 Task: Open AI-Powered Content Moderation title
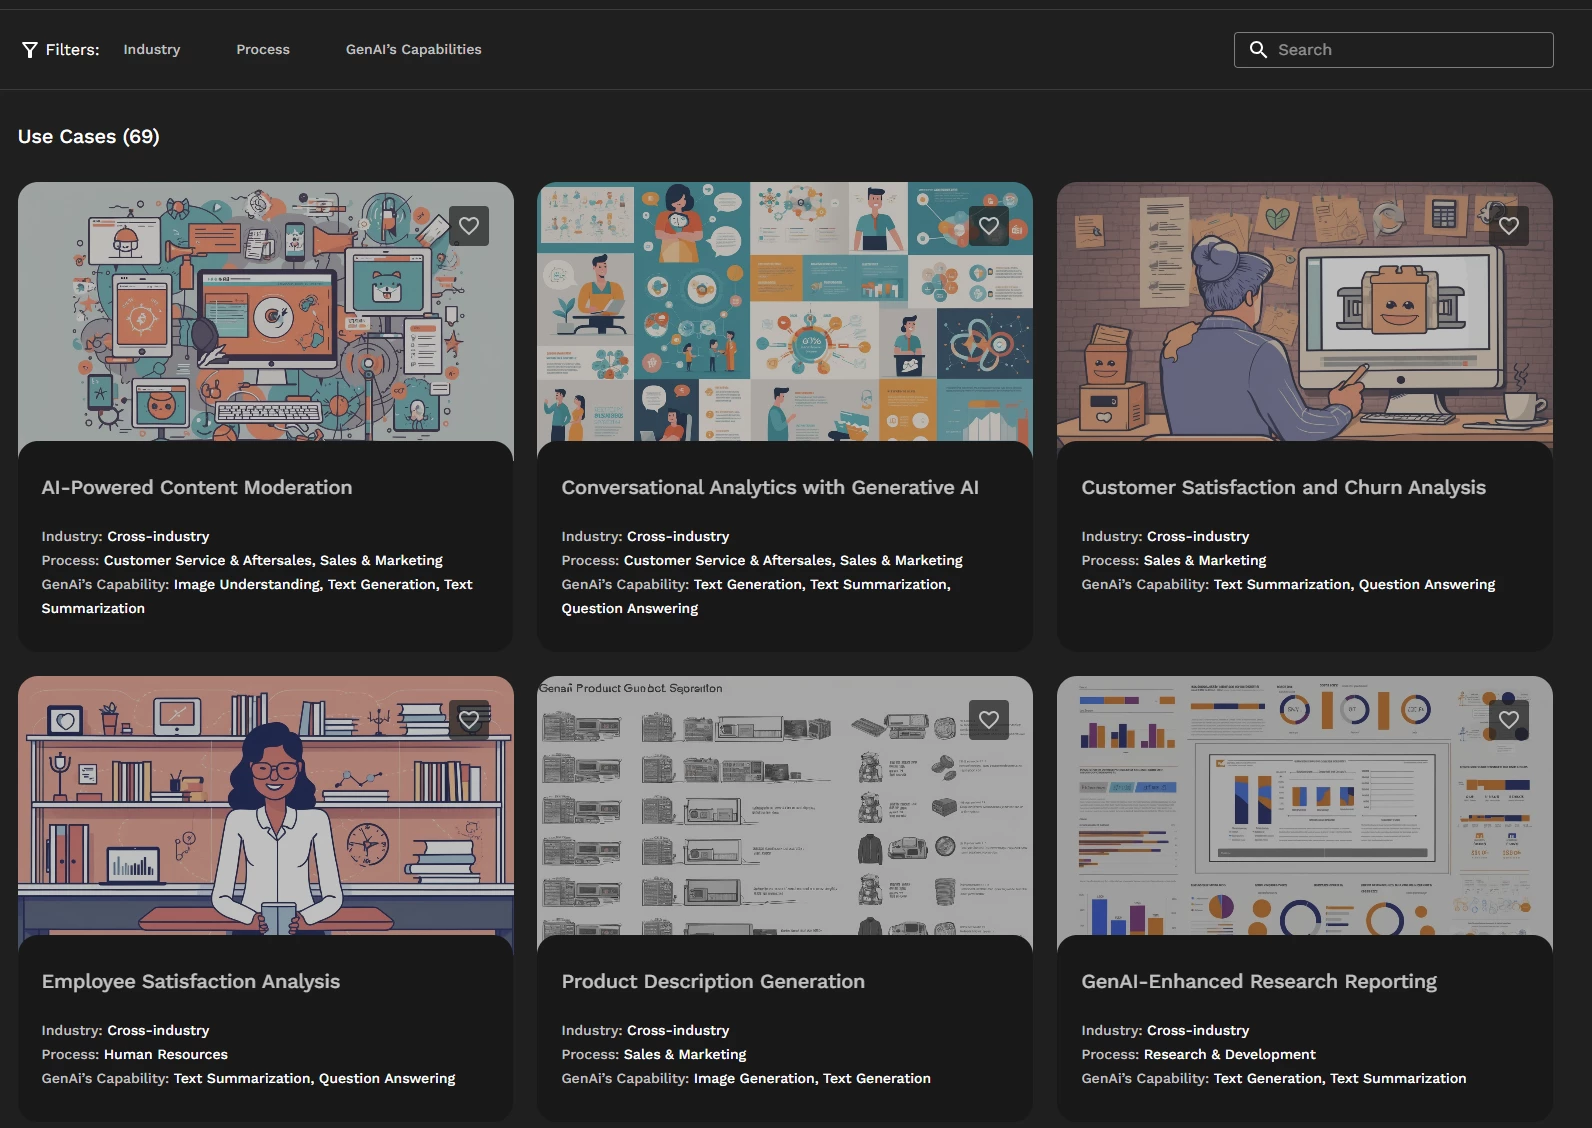click(197, 488)
